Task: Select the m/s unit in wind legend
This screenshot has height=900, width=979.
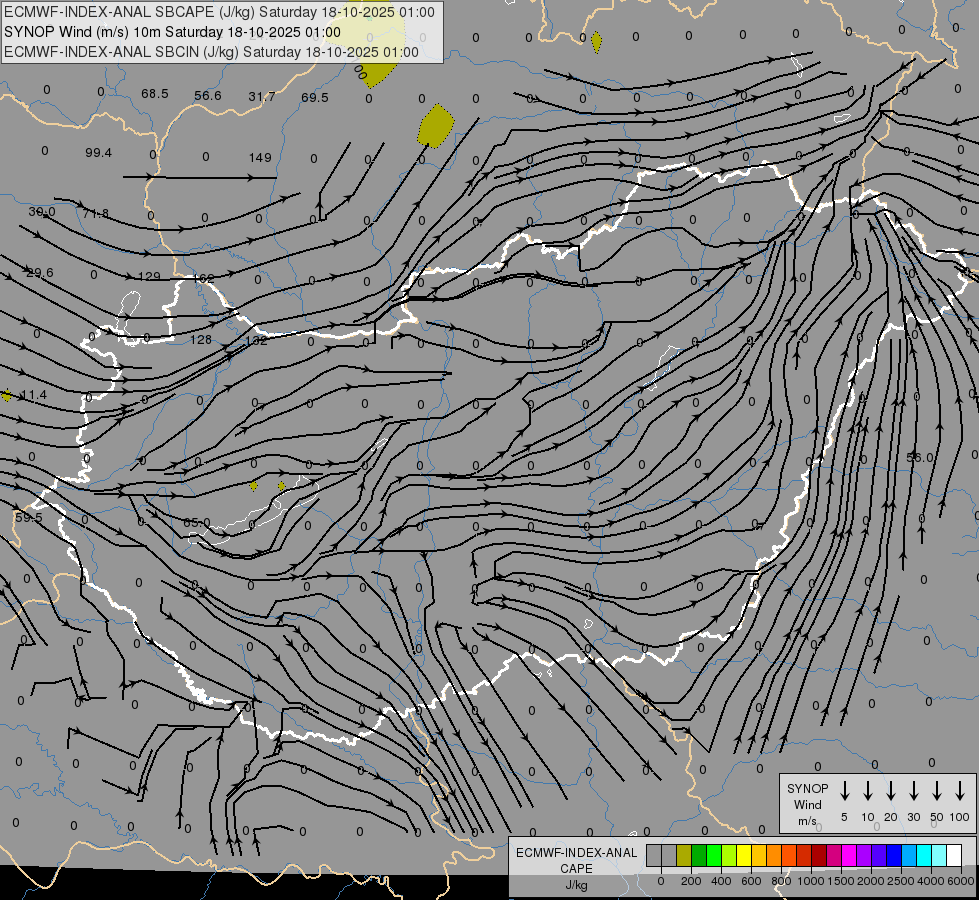Action: pos(807,821)
